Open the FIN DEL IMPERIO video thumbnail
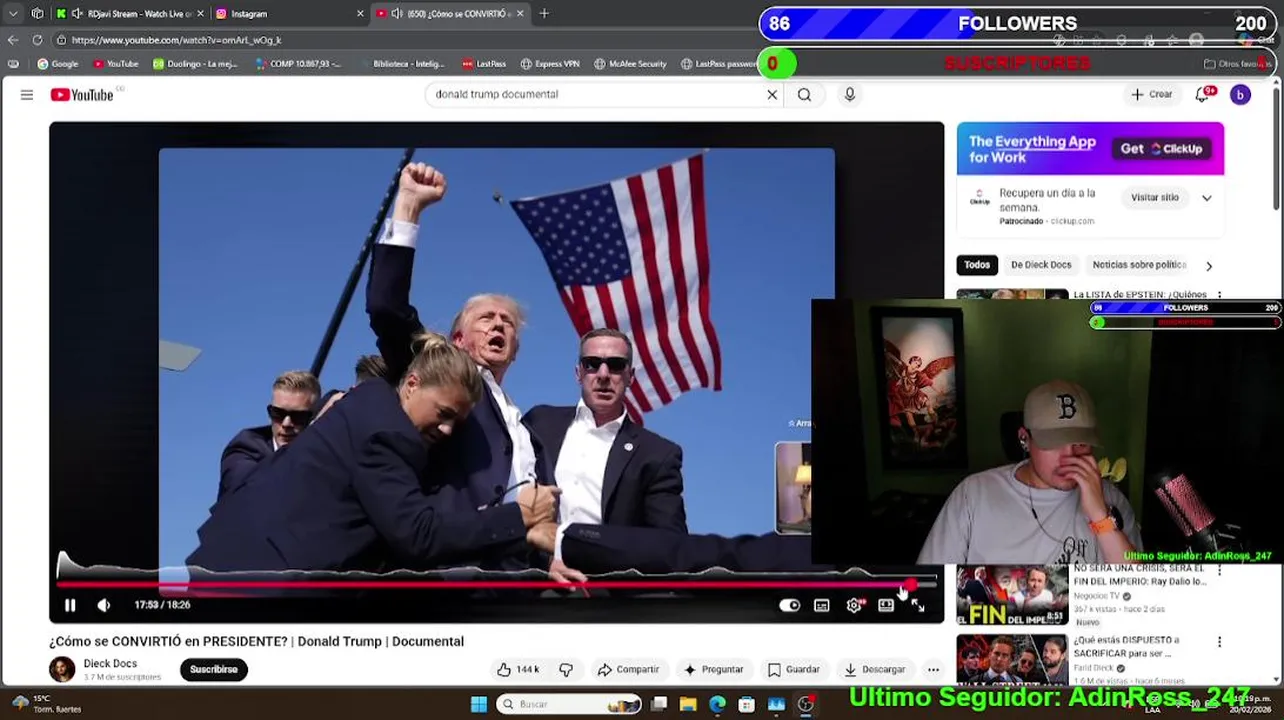 1012,596
